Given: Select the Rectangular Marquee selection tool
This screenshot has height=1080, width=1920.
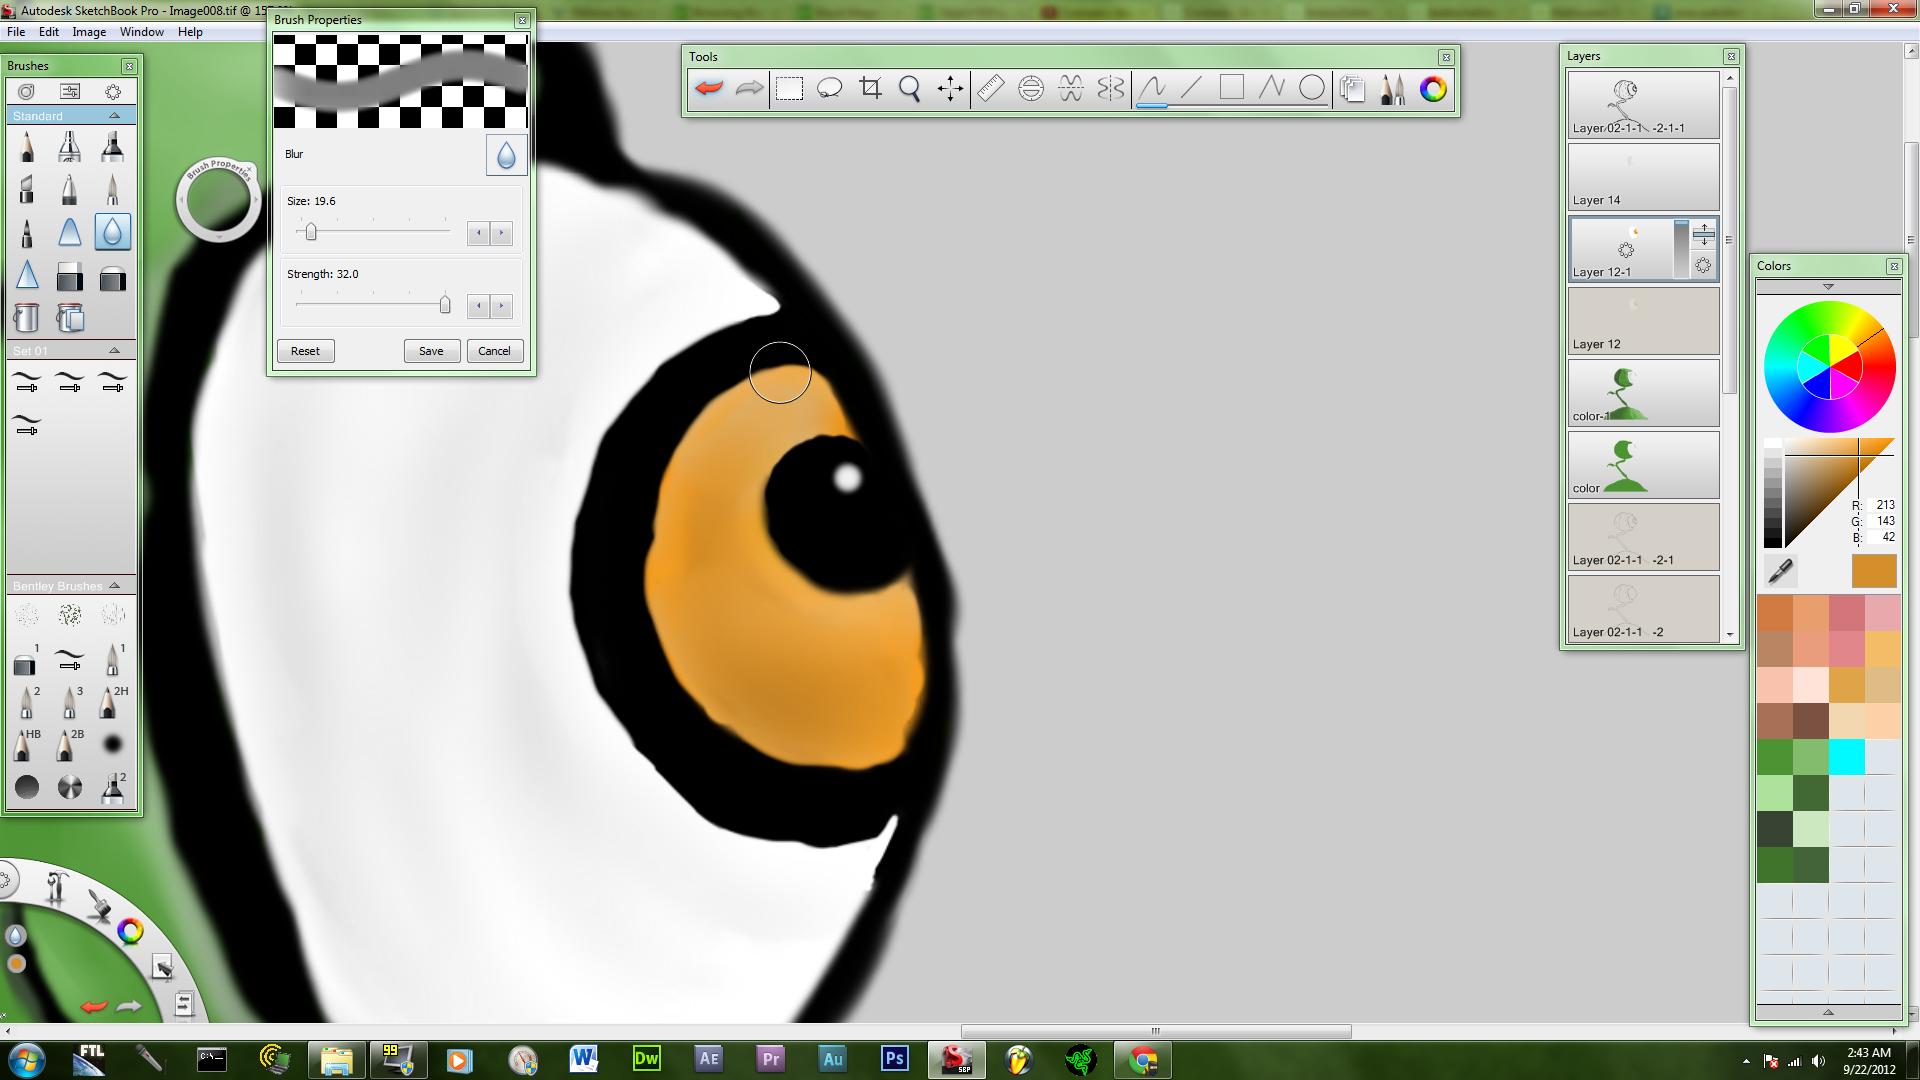Looking at the screenshot, I should click(790, 89).
